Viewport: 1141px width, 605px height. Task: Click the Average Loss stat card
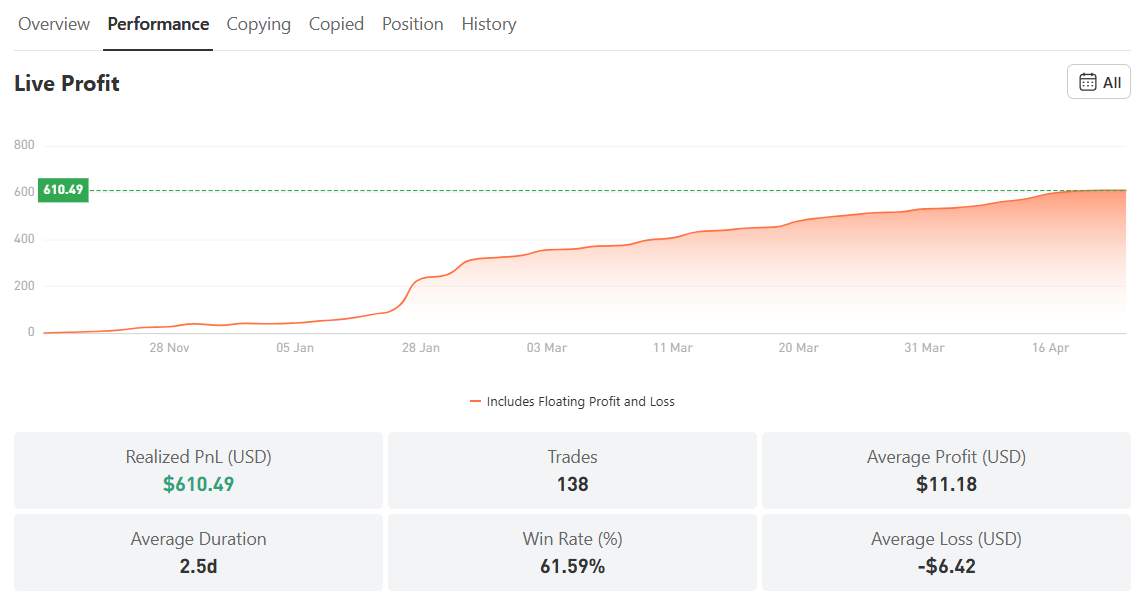[x=945, y=552]
